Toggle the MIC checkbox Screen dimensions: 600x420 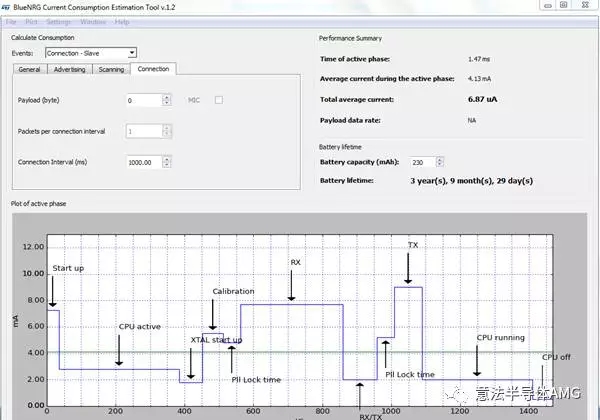tap(219, 100)
